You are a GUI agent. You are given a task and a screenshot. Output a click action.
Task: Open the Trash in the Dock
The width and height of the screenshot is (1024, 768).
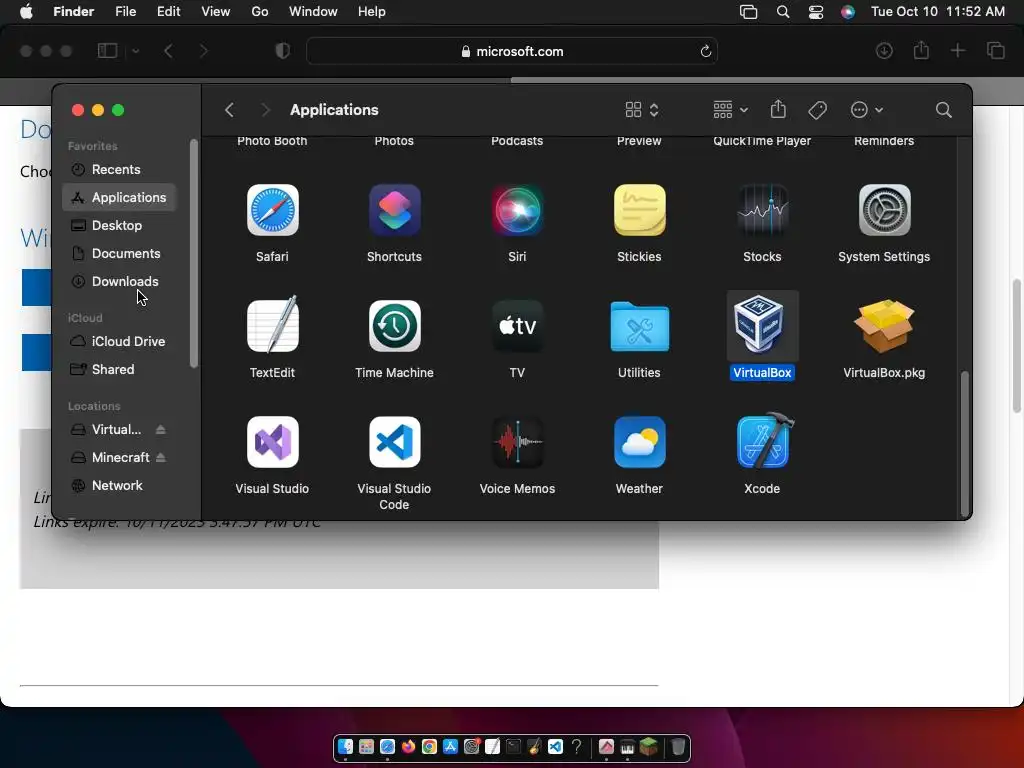click(x=678, y=746)
